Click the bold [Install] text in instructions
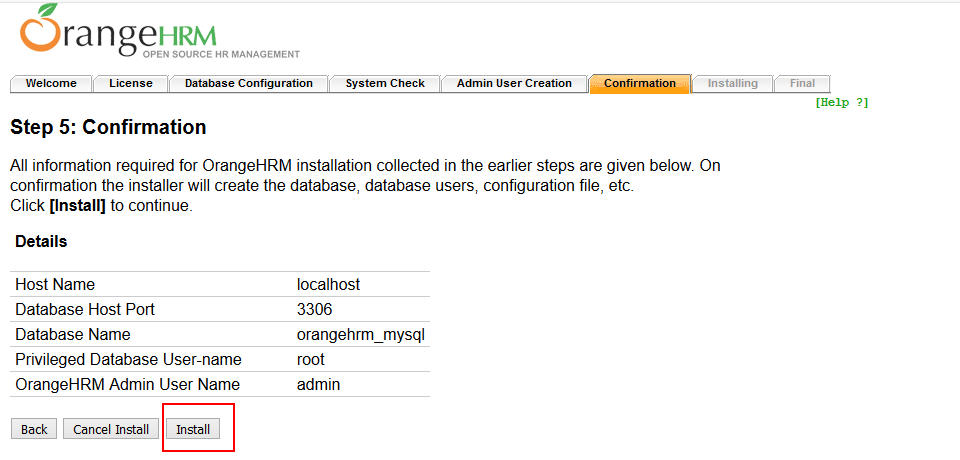 [x=77, y=206]
